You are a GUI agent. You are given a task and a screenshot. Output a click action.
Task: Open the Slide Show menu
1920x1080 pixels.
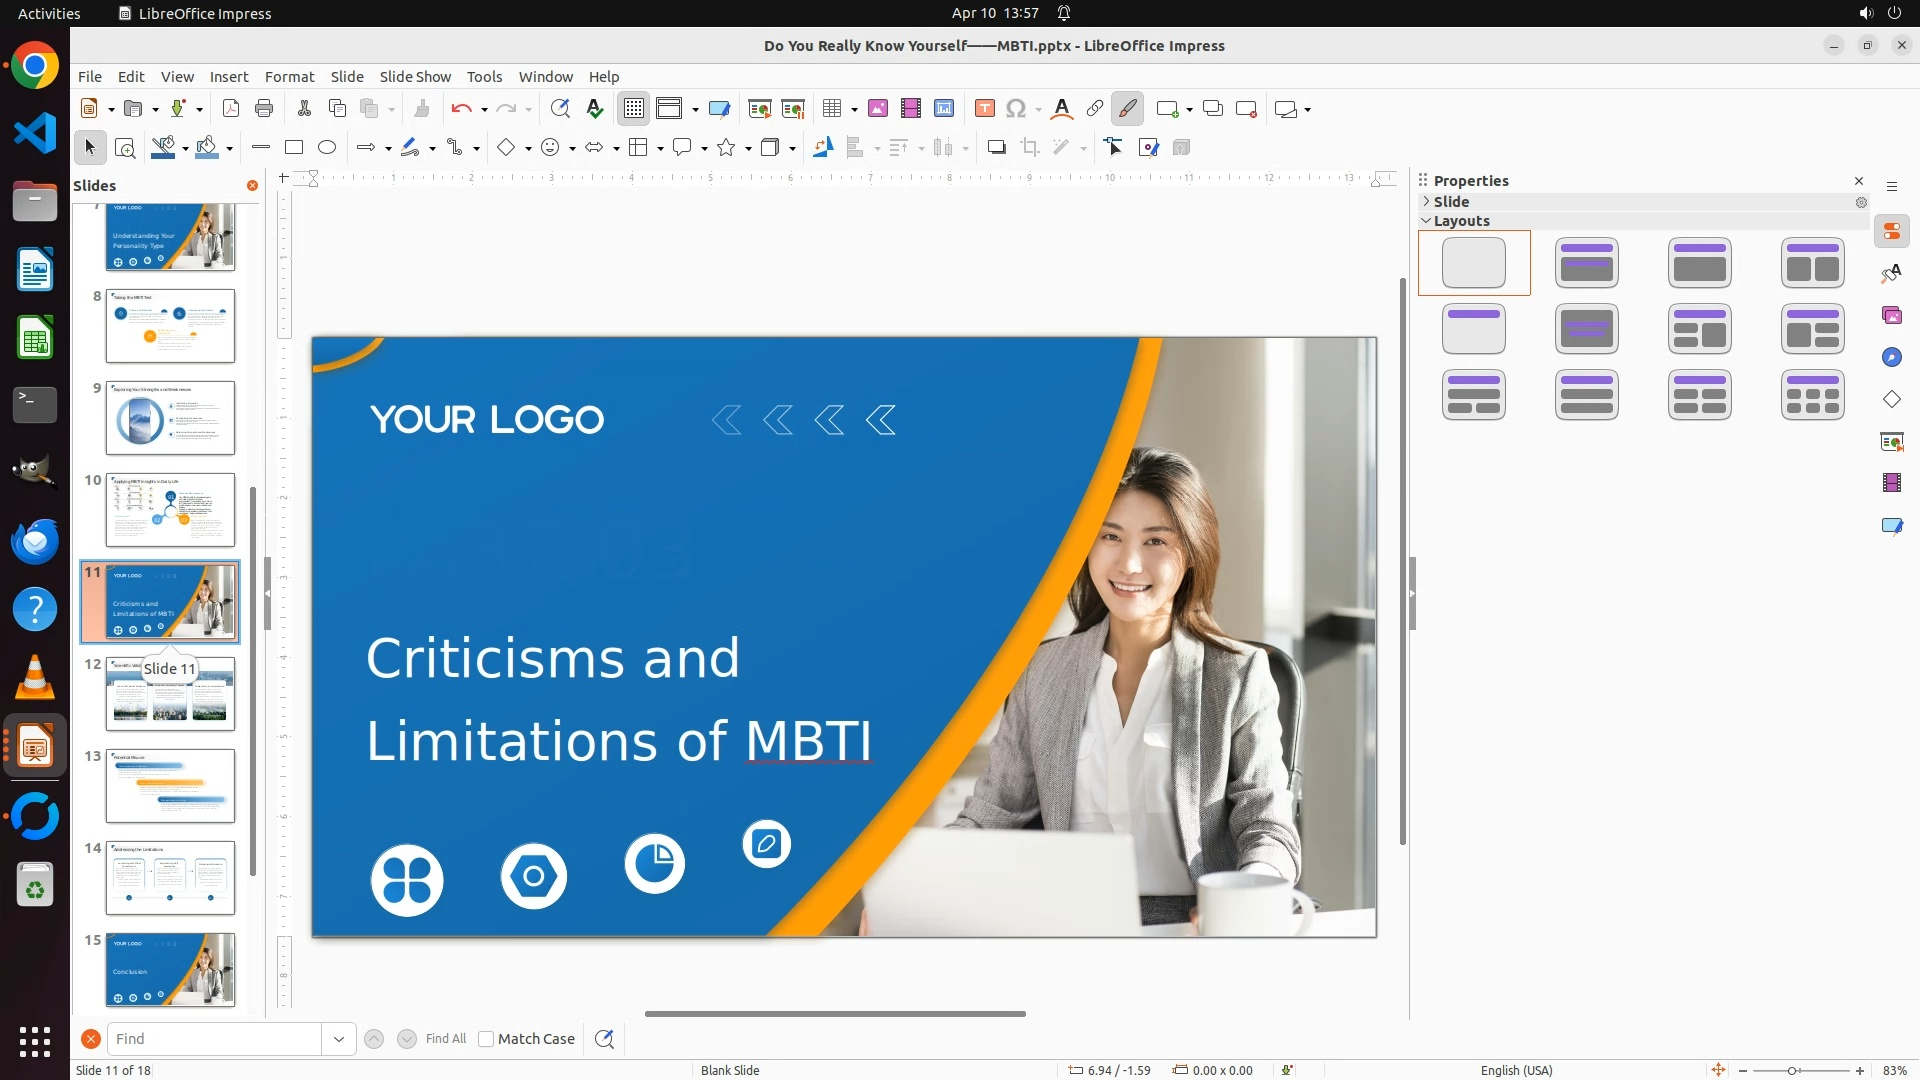click(415, 77)
